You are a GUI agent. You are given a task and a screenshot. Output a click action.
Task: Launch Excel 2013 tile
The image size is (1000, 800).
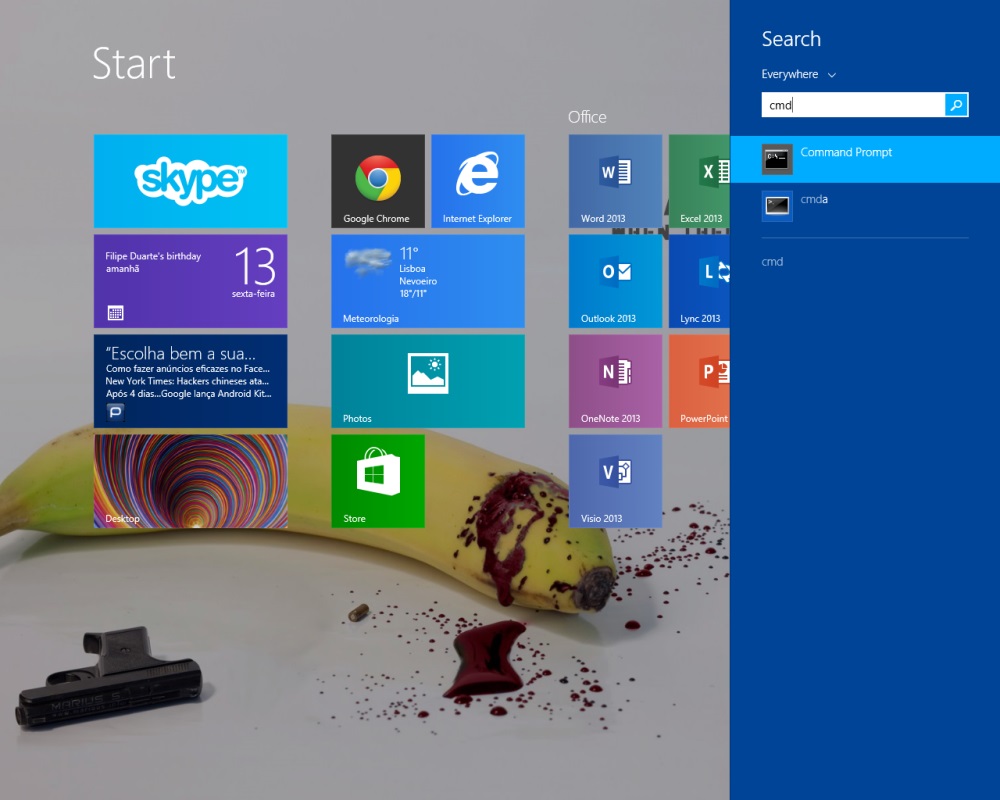tap(699, 181)
